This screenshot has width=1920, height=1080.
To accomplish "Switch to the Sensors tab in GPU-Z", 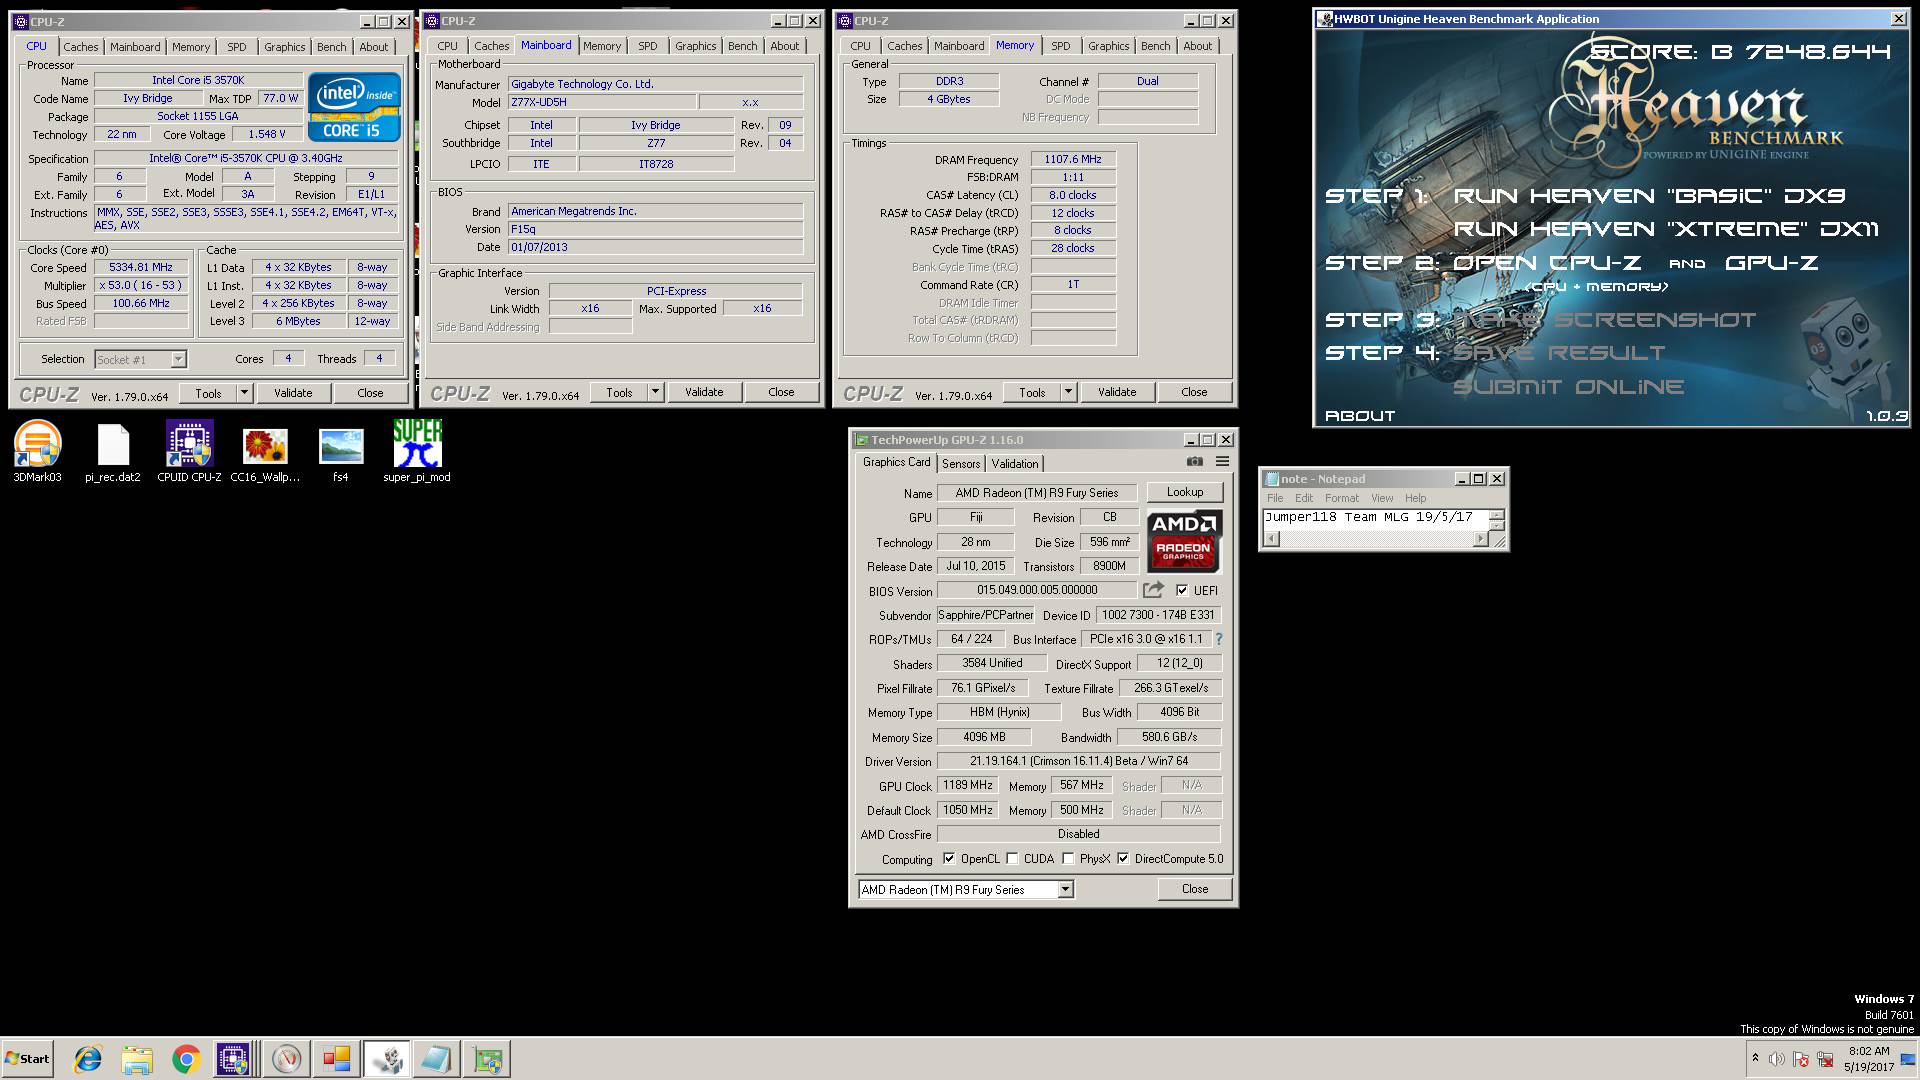I will pyautogui.click(x=961, y=463).
